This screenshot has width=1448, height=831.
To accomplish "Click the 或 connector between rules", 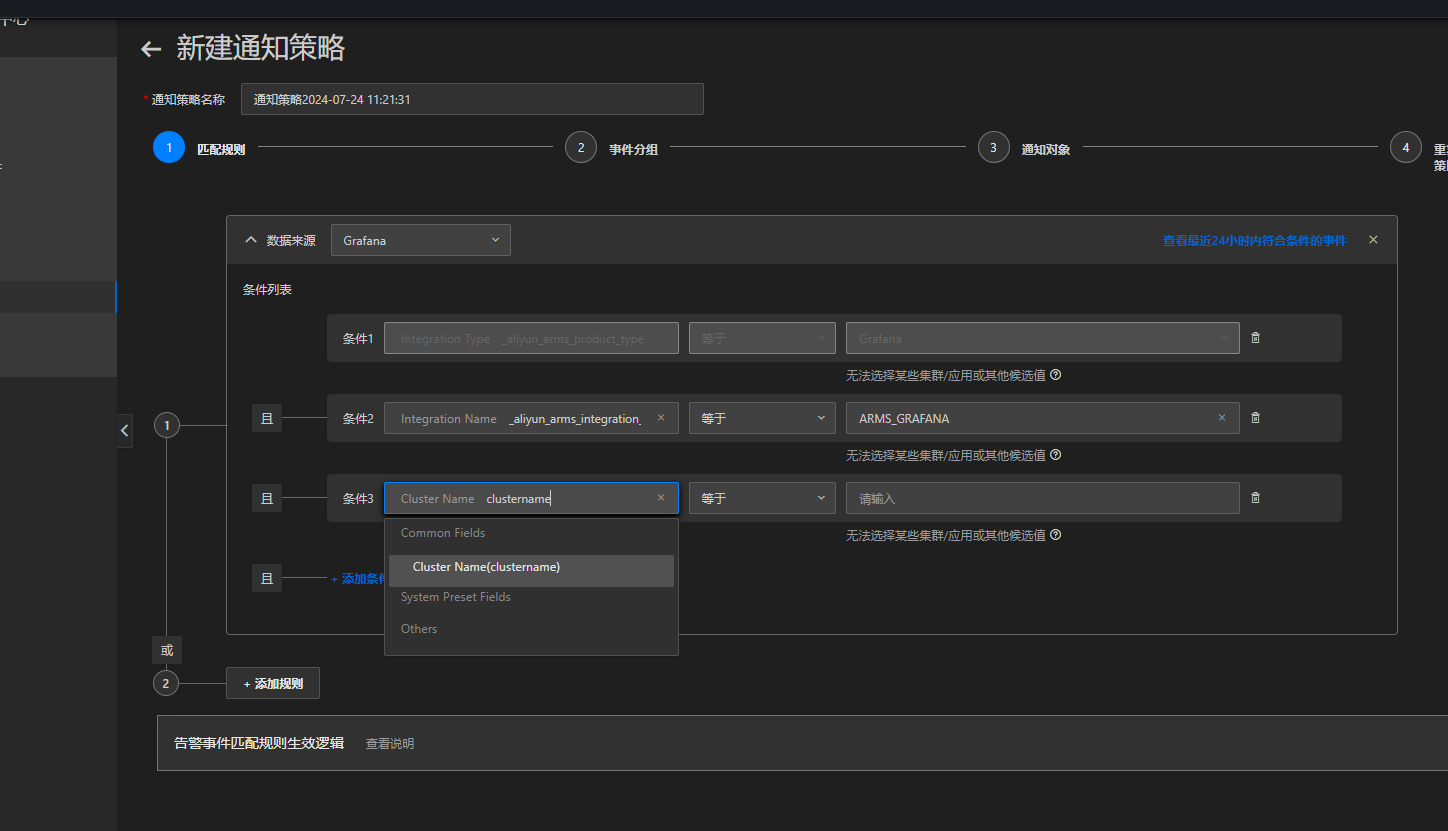I will (167, 650).
